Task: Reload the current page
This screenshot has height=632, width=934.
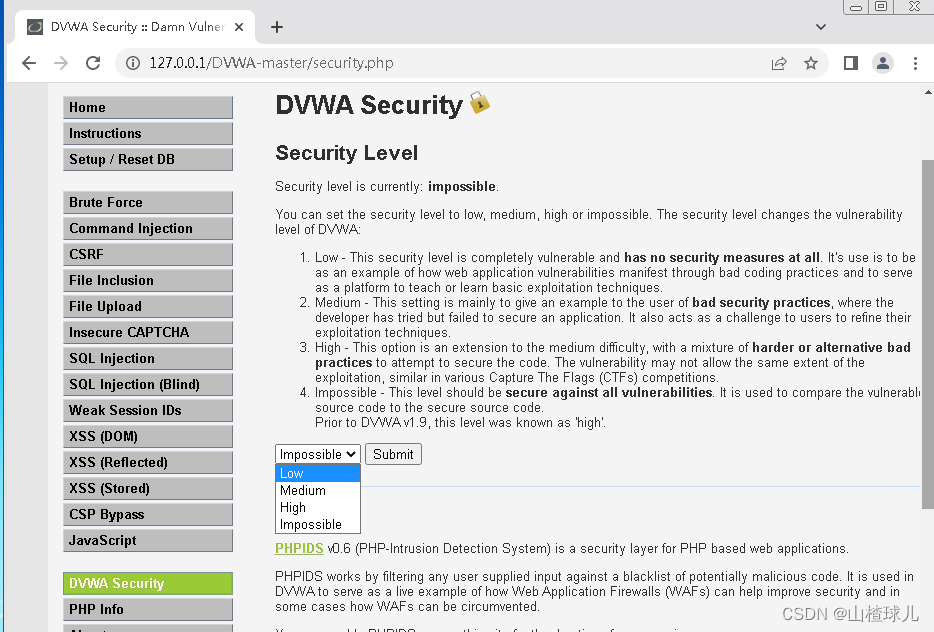Action: click(93, 62)
